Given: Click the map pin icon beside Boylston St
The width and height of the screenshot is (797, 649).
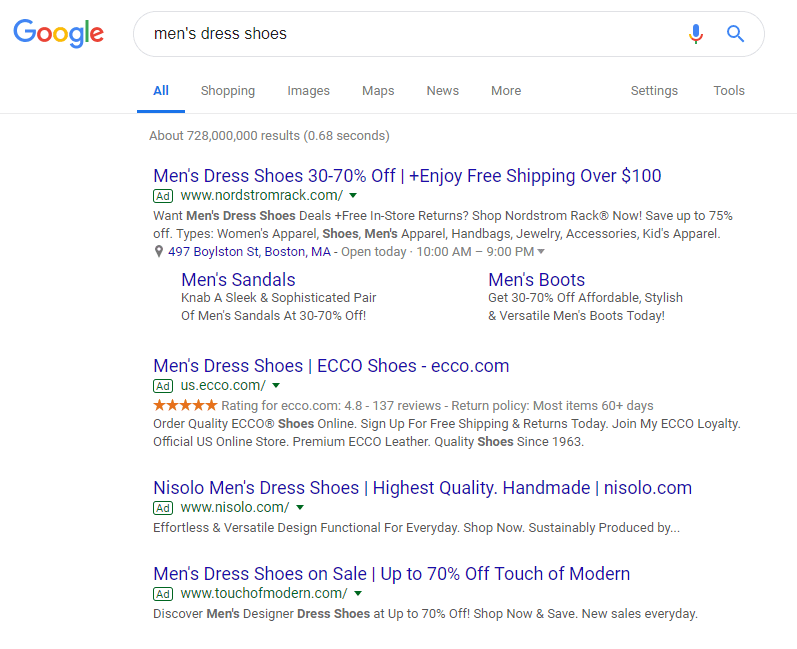Looking at the screenshot, I should point(159,252).
